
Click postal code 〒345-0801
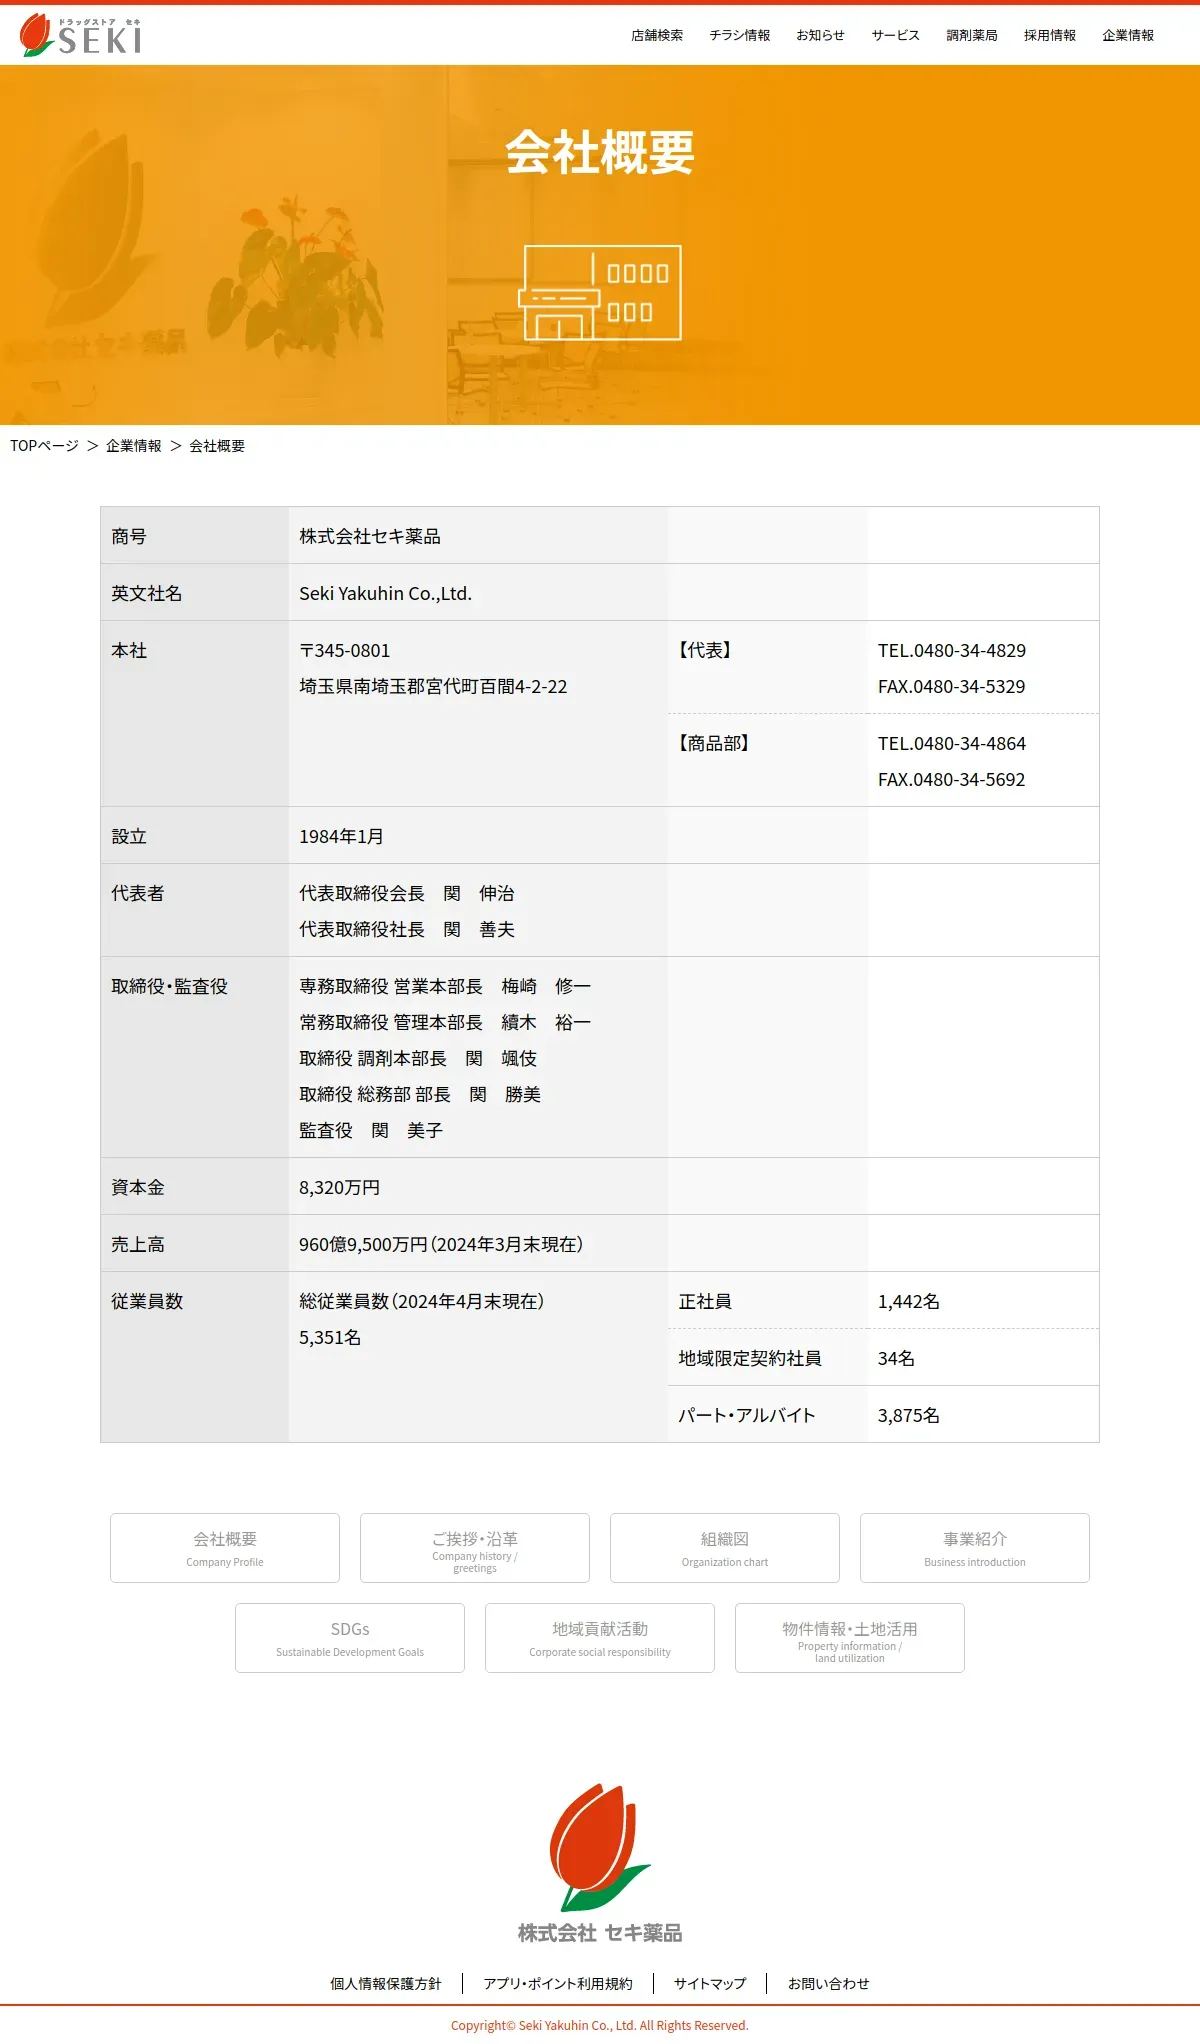pyautogui.click(x=345, y=650)
